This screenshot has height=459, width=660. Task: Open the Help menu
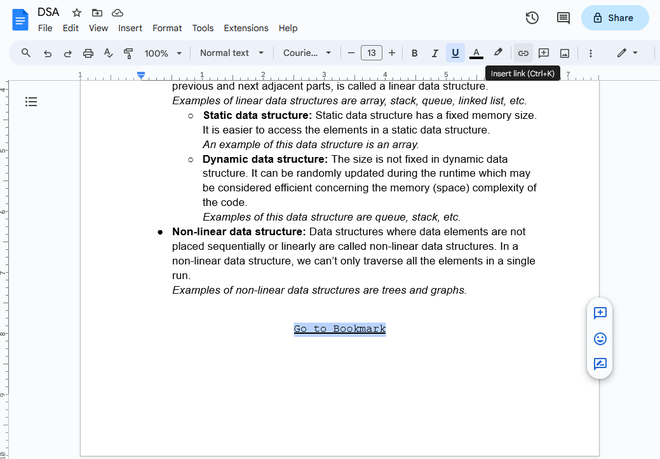coord(288,28)
